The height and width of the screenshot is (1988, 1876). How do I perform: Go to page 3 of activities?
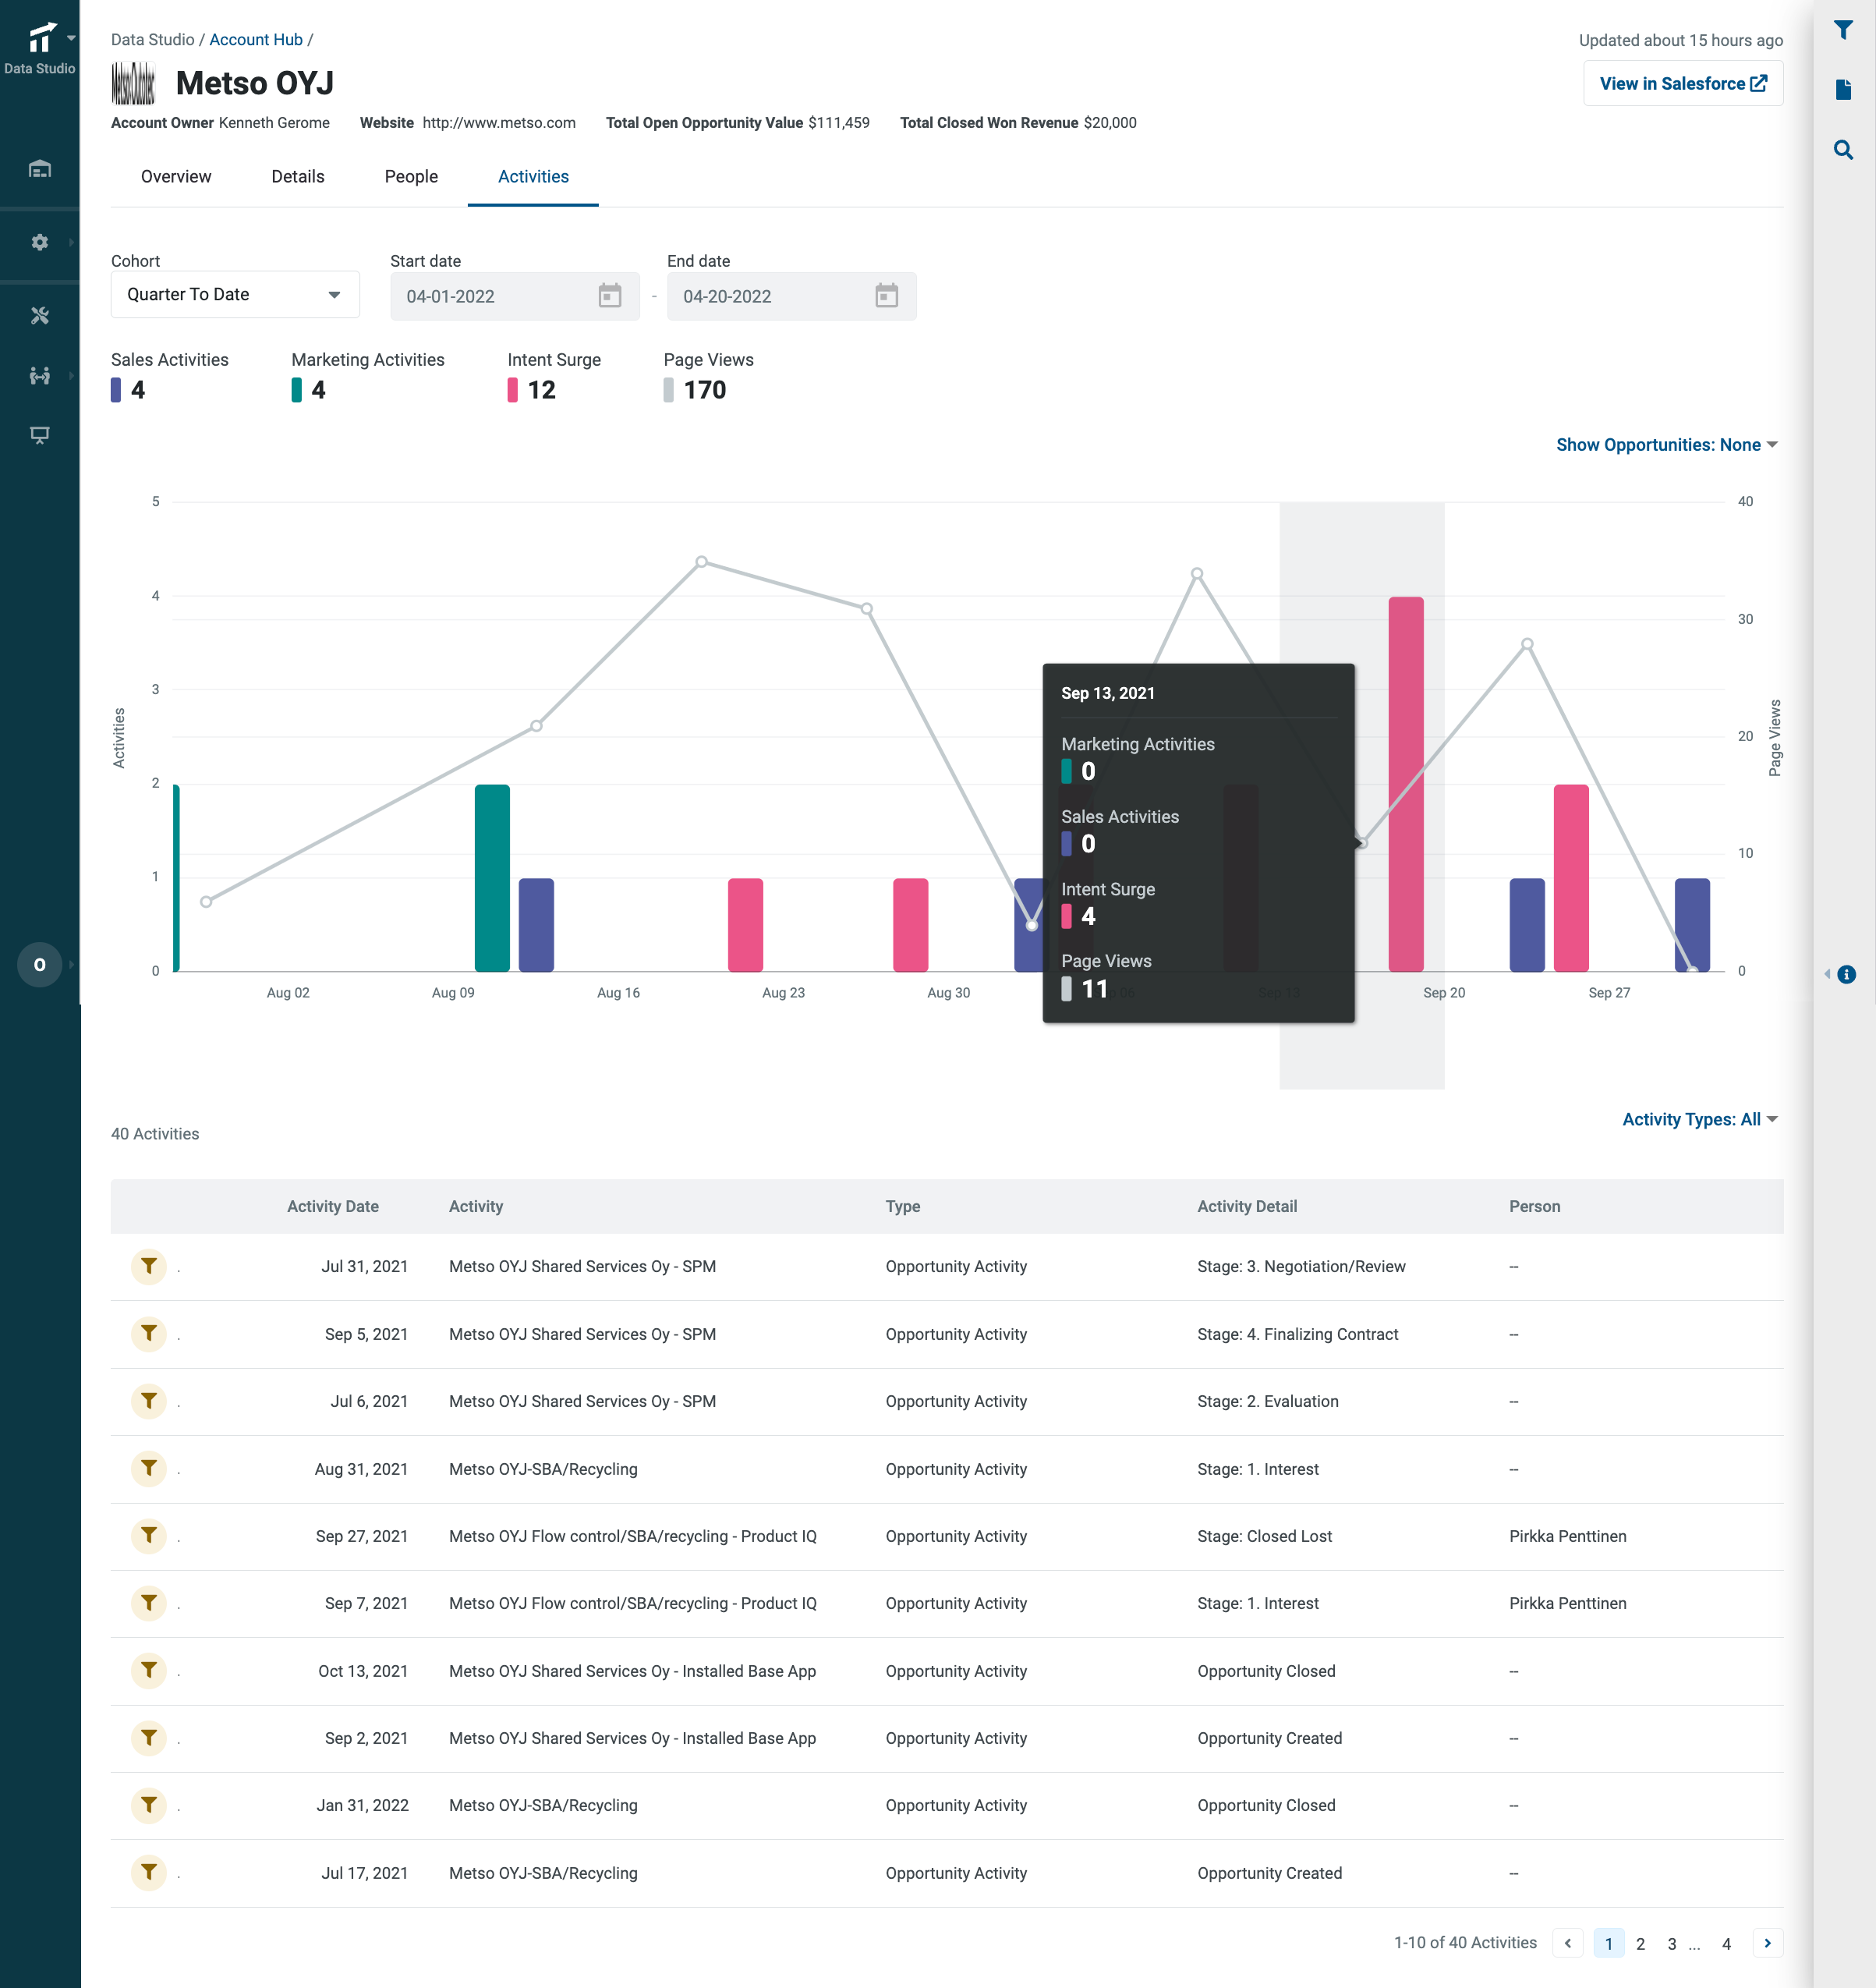pos(1672,1943)
